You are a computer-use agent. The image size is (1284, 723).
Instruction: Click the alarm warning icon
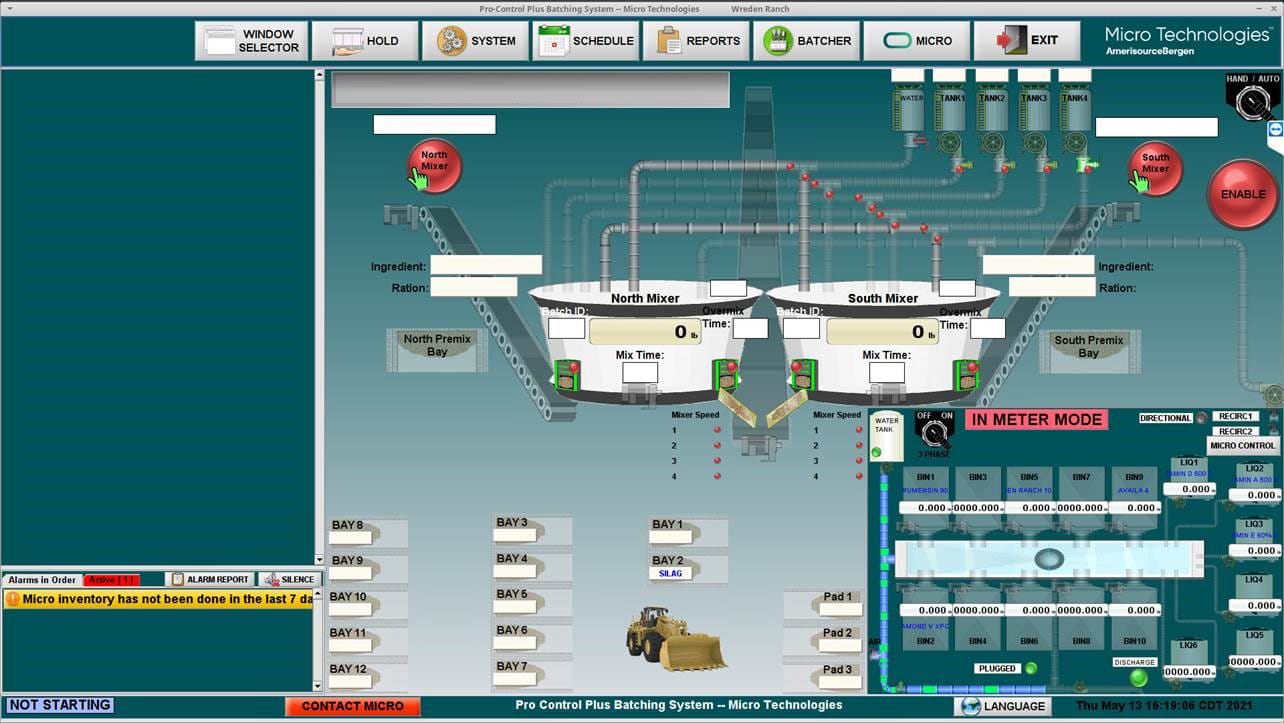tap(13, 600)
